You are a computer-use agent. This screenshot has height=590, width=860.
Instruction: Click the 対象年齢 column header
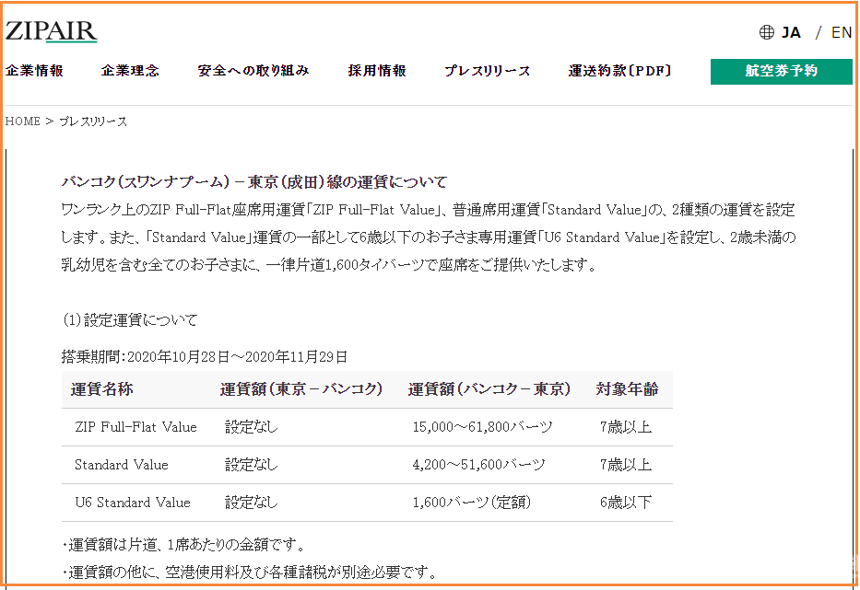coord(627,389)
